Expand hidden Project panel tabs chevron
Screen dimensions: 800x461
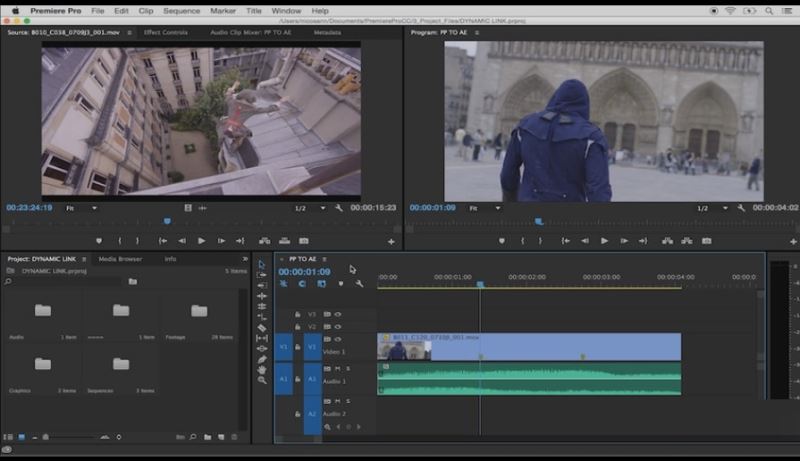click(x=245, y=259)
